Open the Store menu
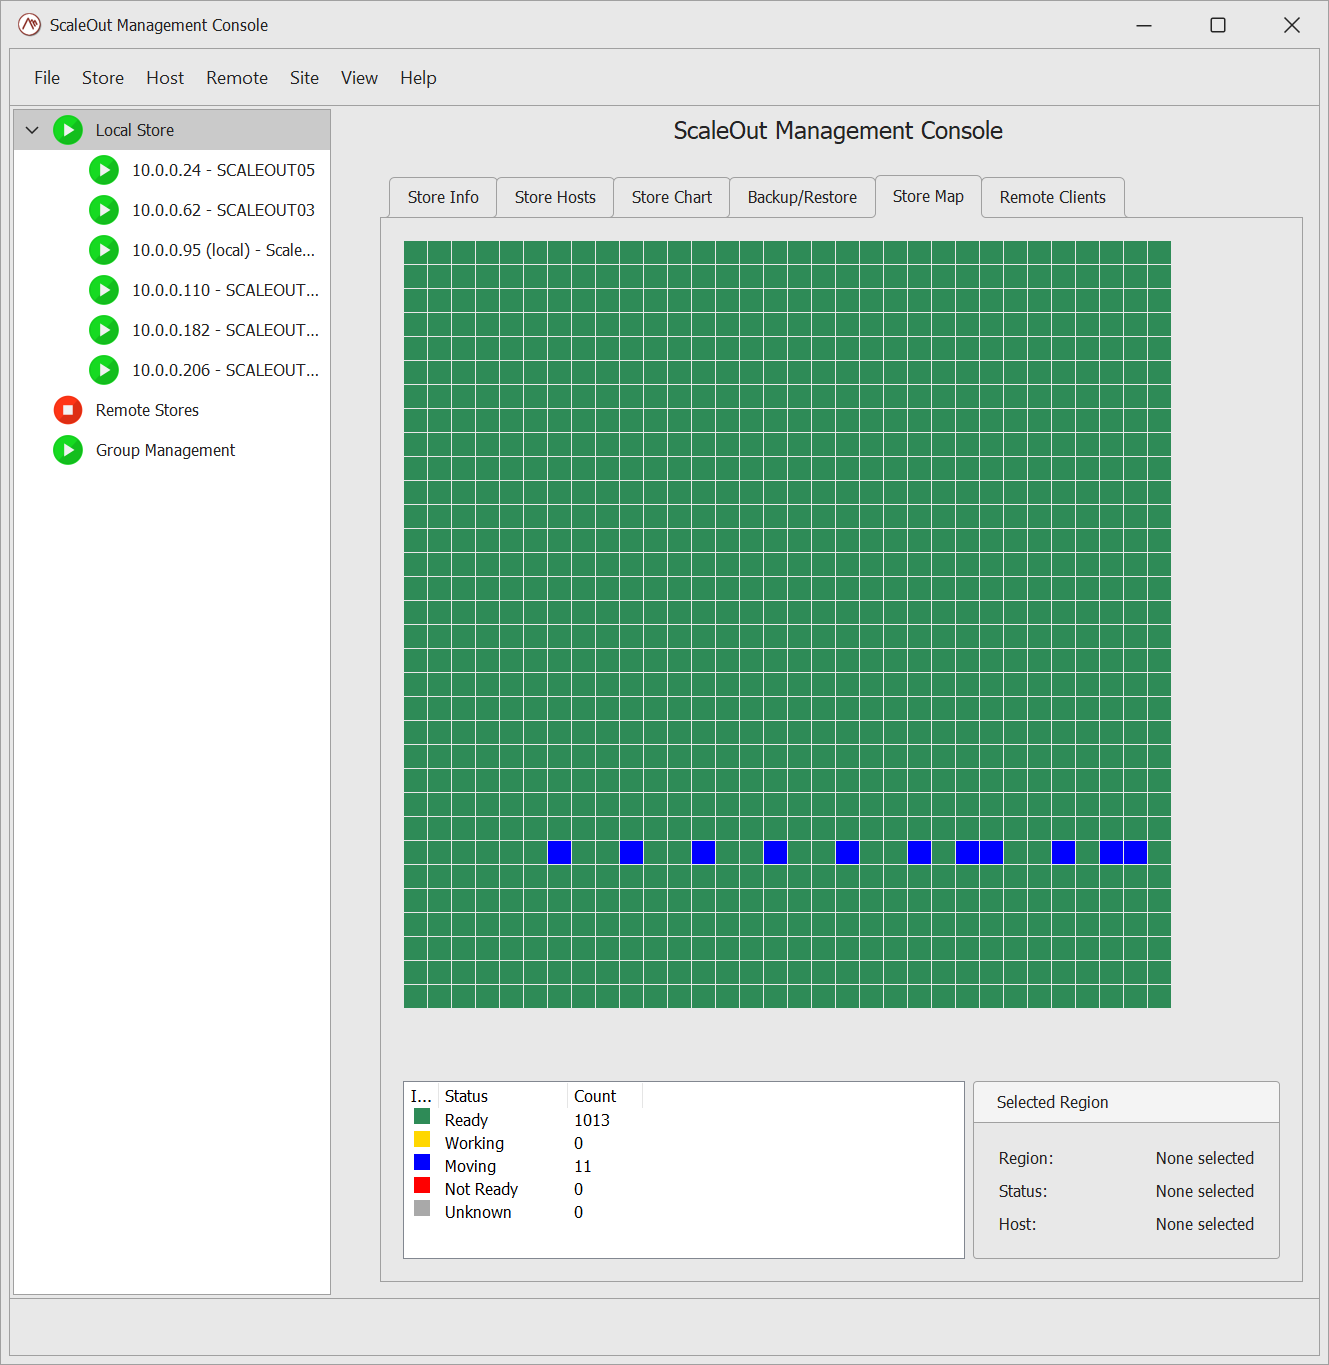This screenshot has height=1365, width=1329. (103, 78)
